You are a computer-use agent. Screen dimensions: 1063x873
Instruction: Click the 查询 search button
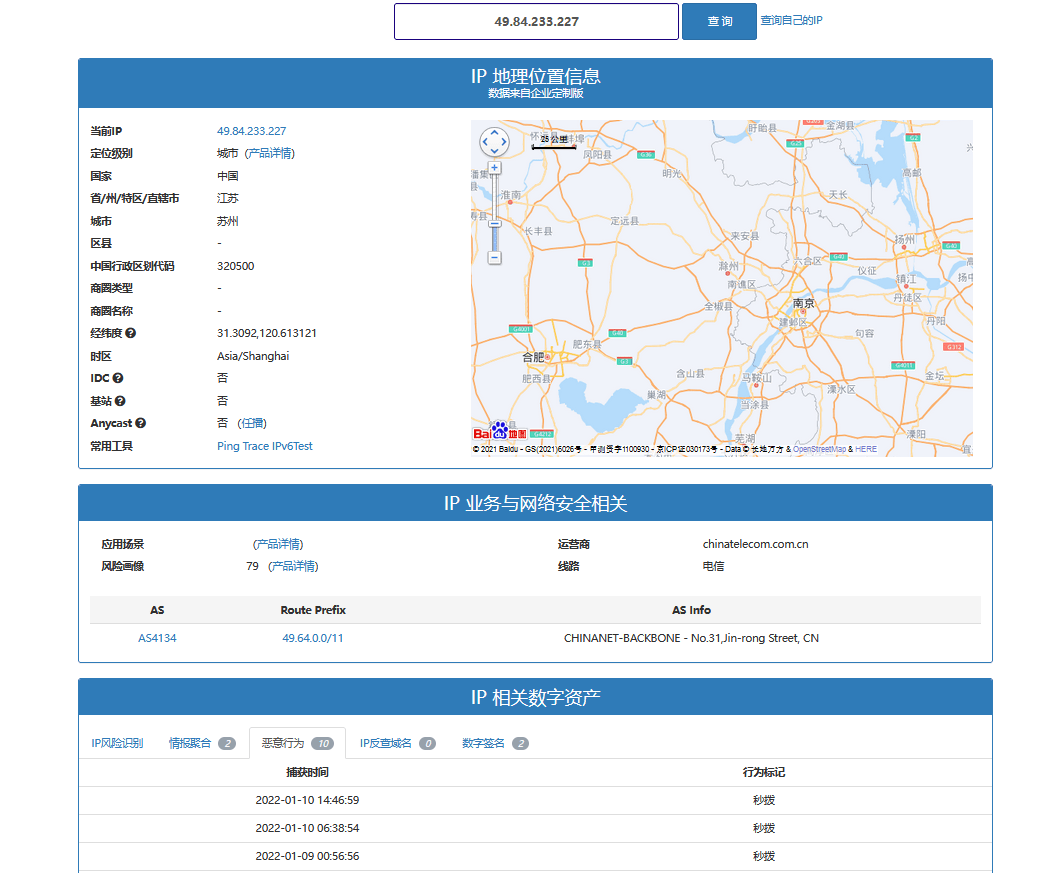pos(719,21)
